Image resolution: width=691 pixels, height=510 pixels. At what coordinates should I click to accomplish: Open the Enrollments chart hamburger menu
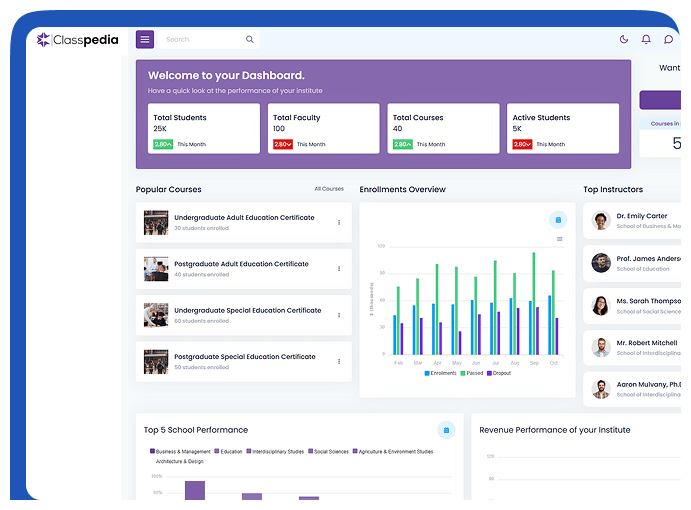coord(560,239)
